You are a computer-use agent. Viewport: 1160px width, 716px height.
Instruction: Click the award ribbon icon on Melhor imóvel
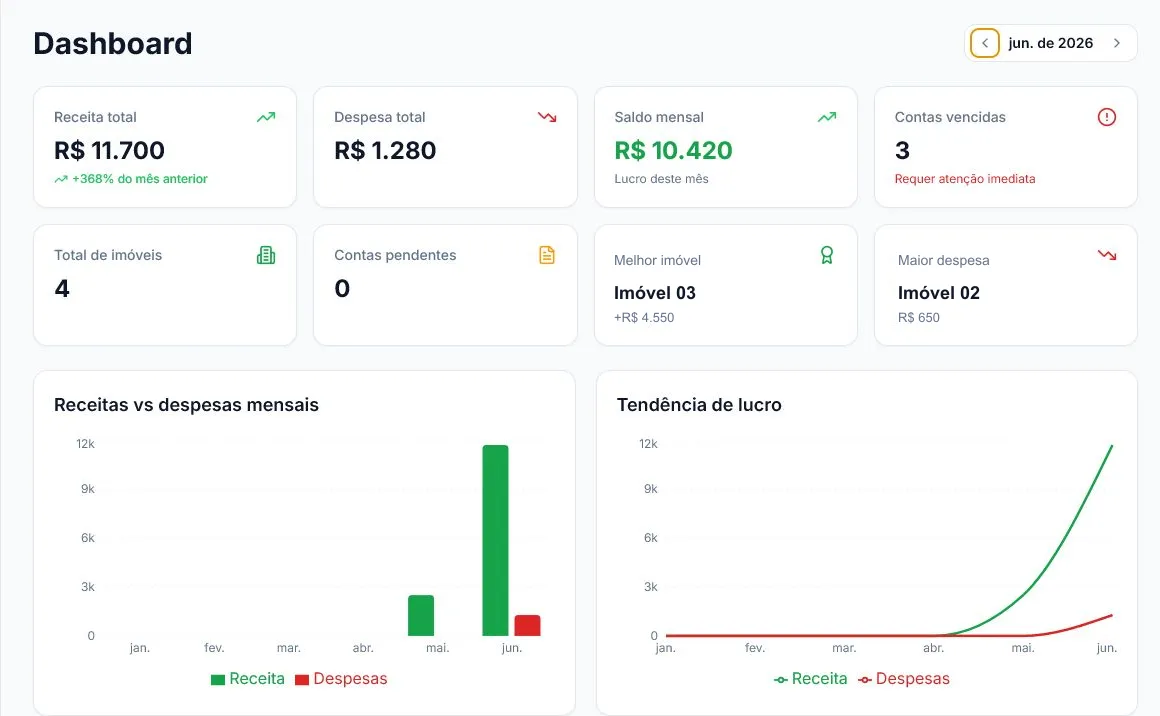click(827, 255)
